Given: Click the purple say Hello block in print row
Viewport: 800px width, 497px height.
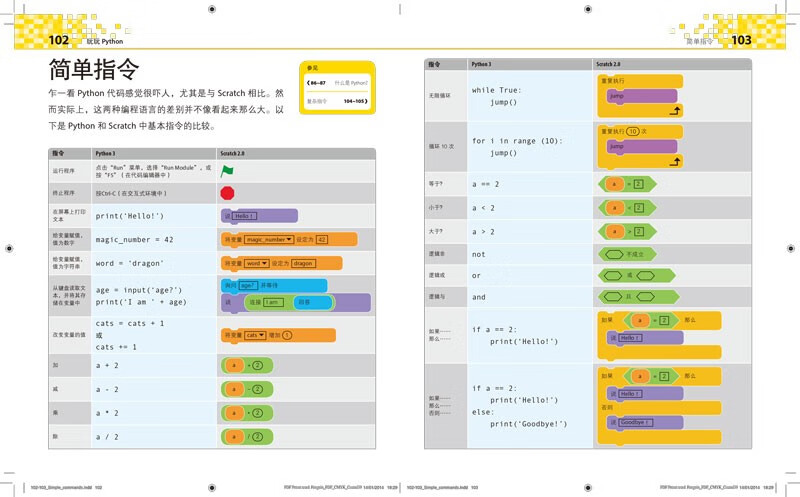Looking at the screenshot, I should 259,216.
